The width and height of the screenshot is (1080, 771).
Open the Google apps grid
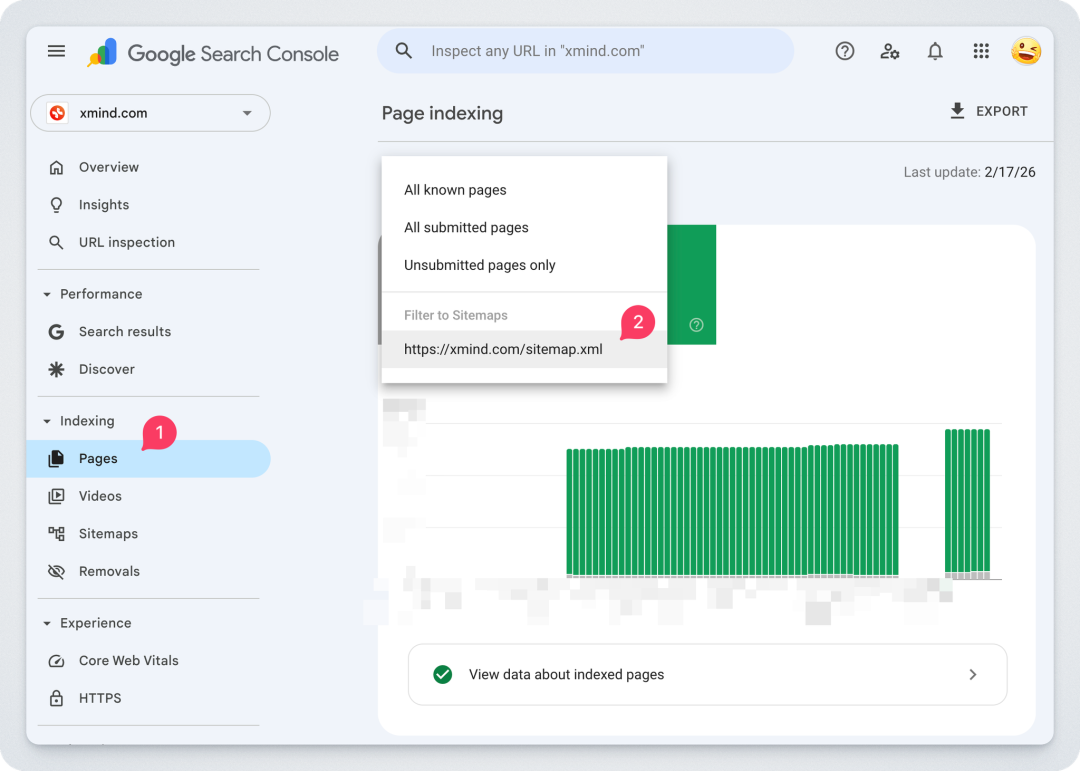coord(981,51)
